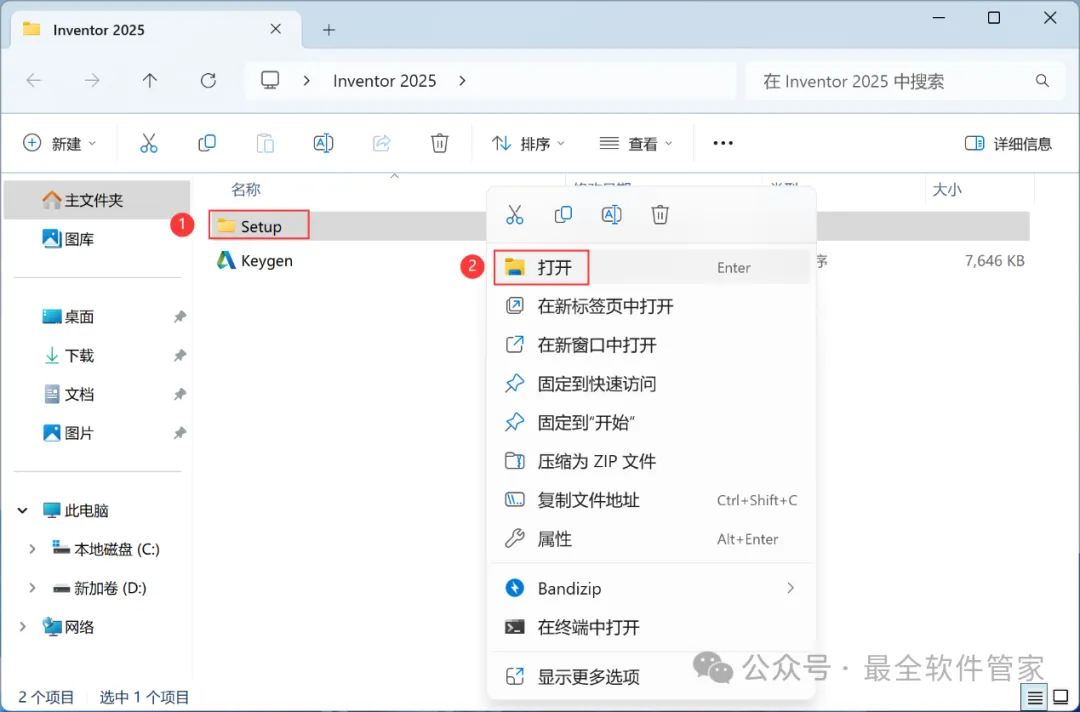The image size is (1080, 712).
Task: Toggle the 详细信息 details pane
Action: tap(1008, 143)
